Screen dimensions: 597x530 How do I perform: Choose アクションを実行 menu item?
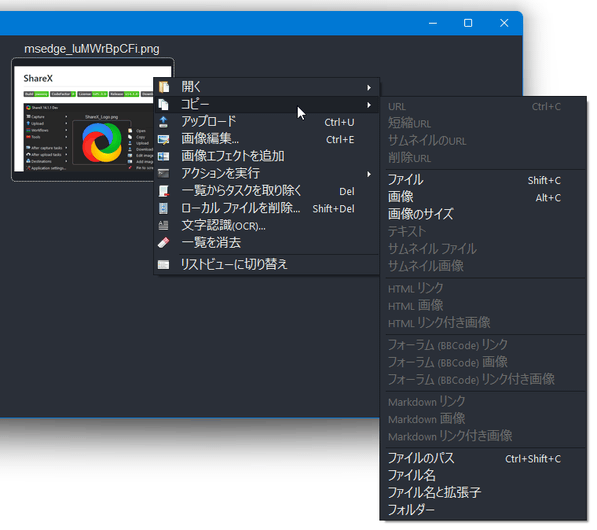267,174
